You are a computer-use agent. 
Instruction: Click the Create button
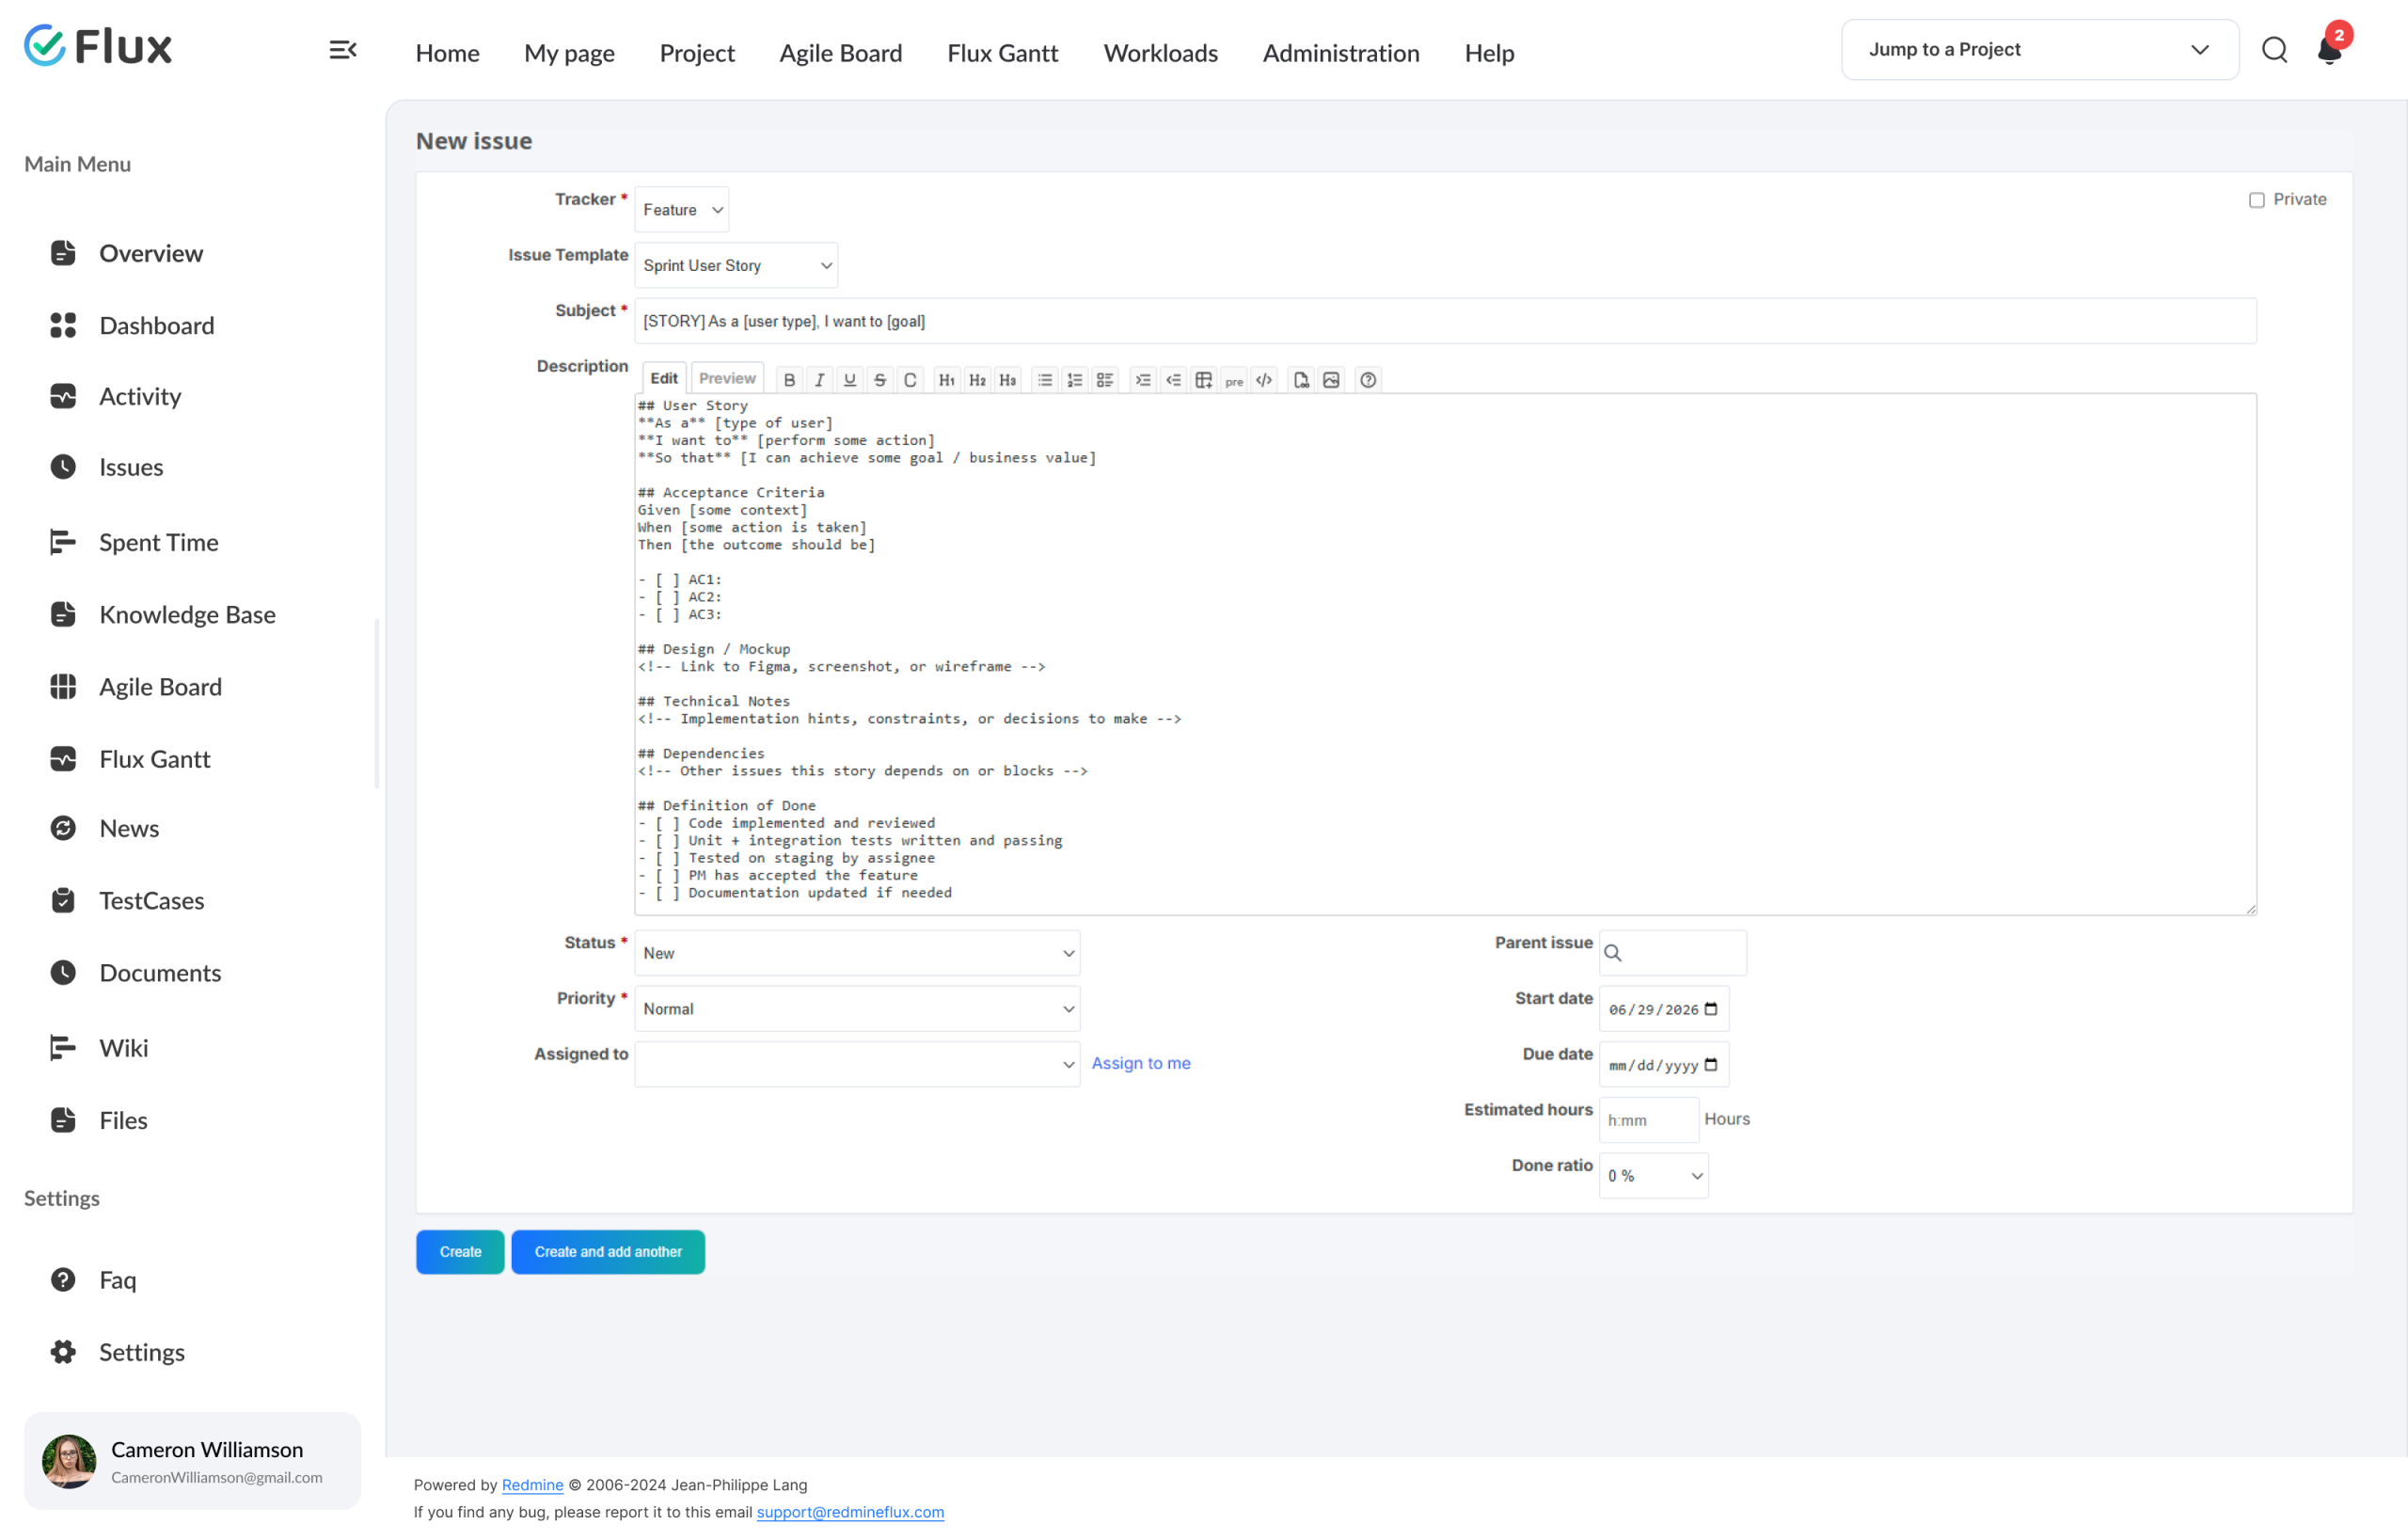point(460,1252)
